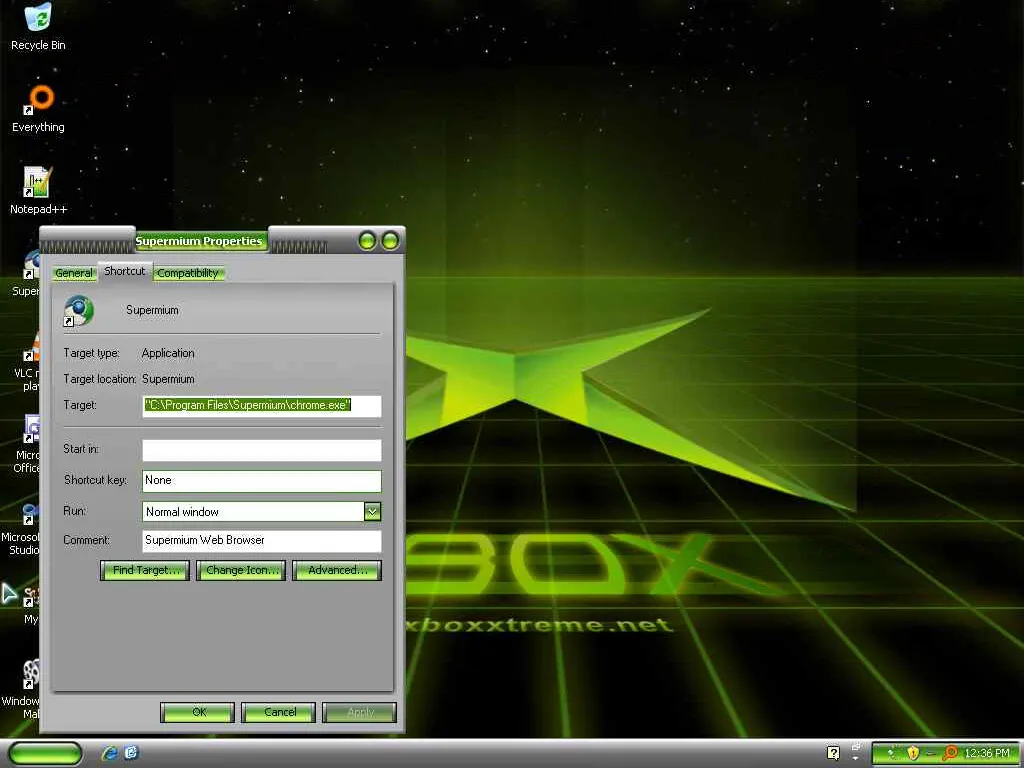Viewport: 1024px width, 768px height.
Task: Select the VLC media player desktop shortcut
Action: tap(29, 362)
